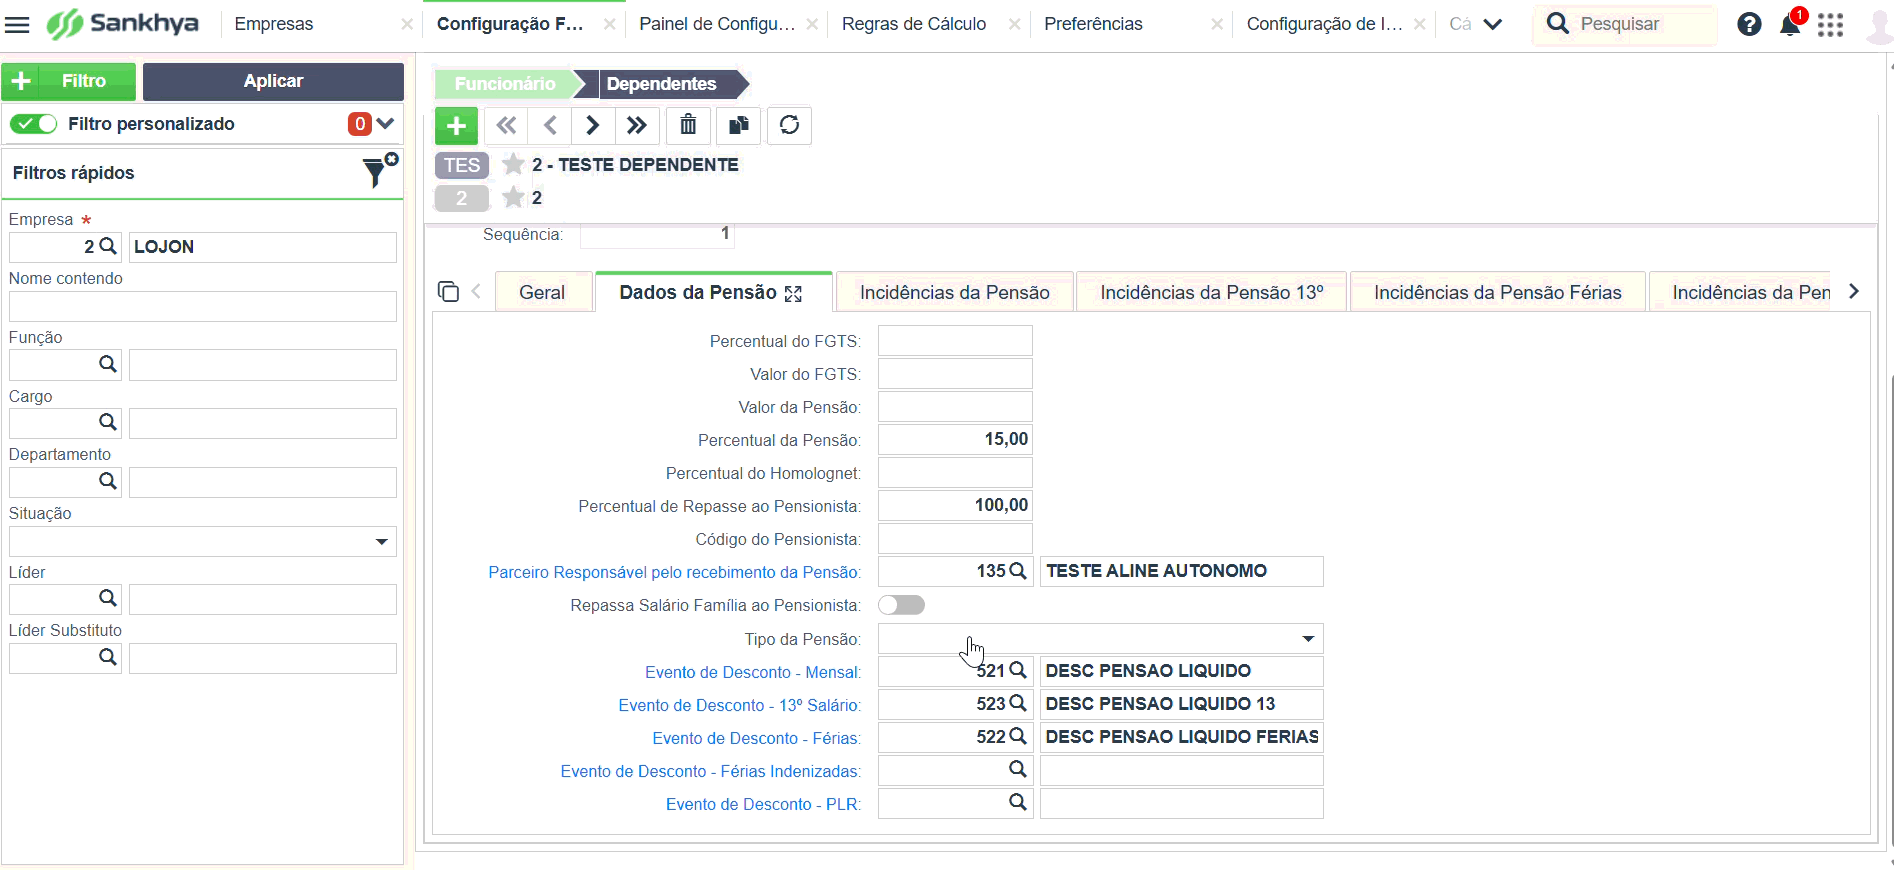This screenshot has width=1894, height=870.
Task: Open Evento de Desconto PLR lookup magnifier
Action: [x=1018, y=802]
